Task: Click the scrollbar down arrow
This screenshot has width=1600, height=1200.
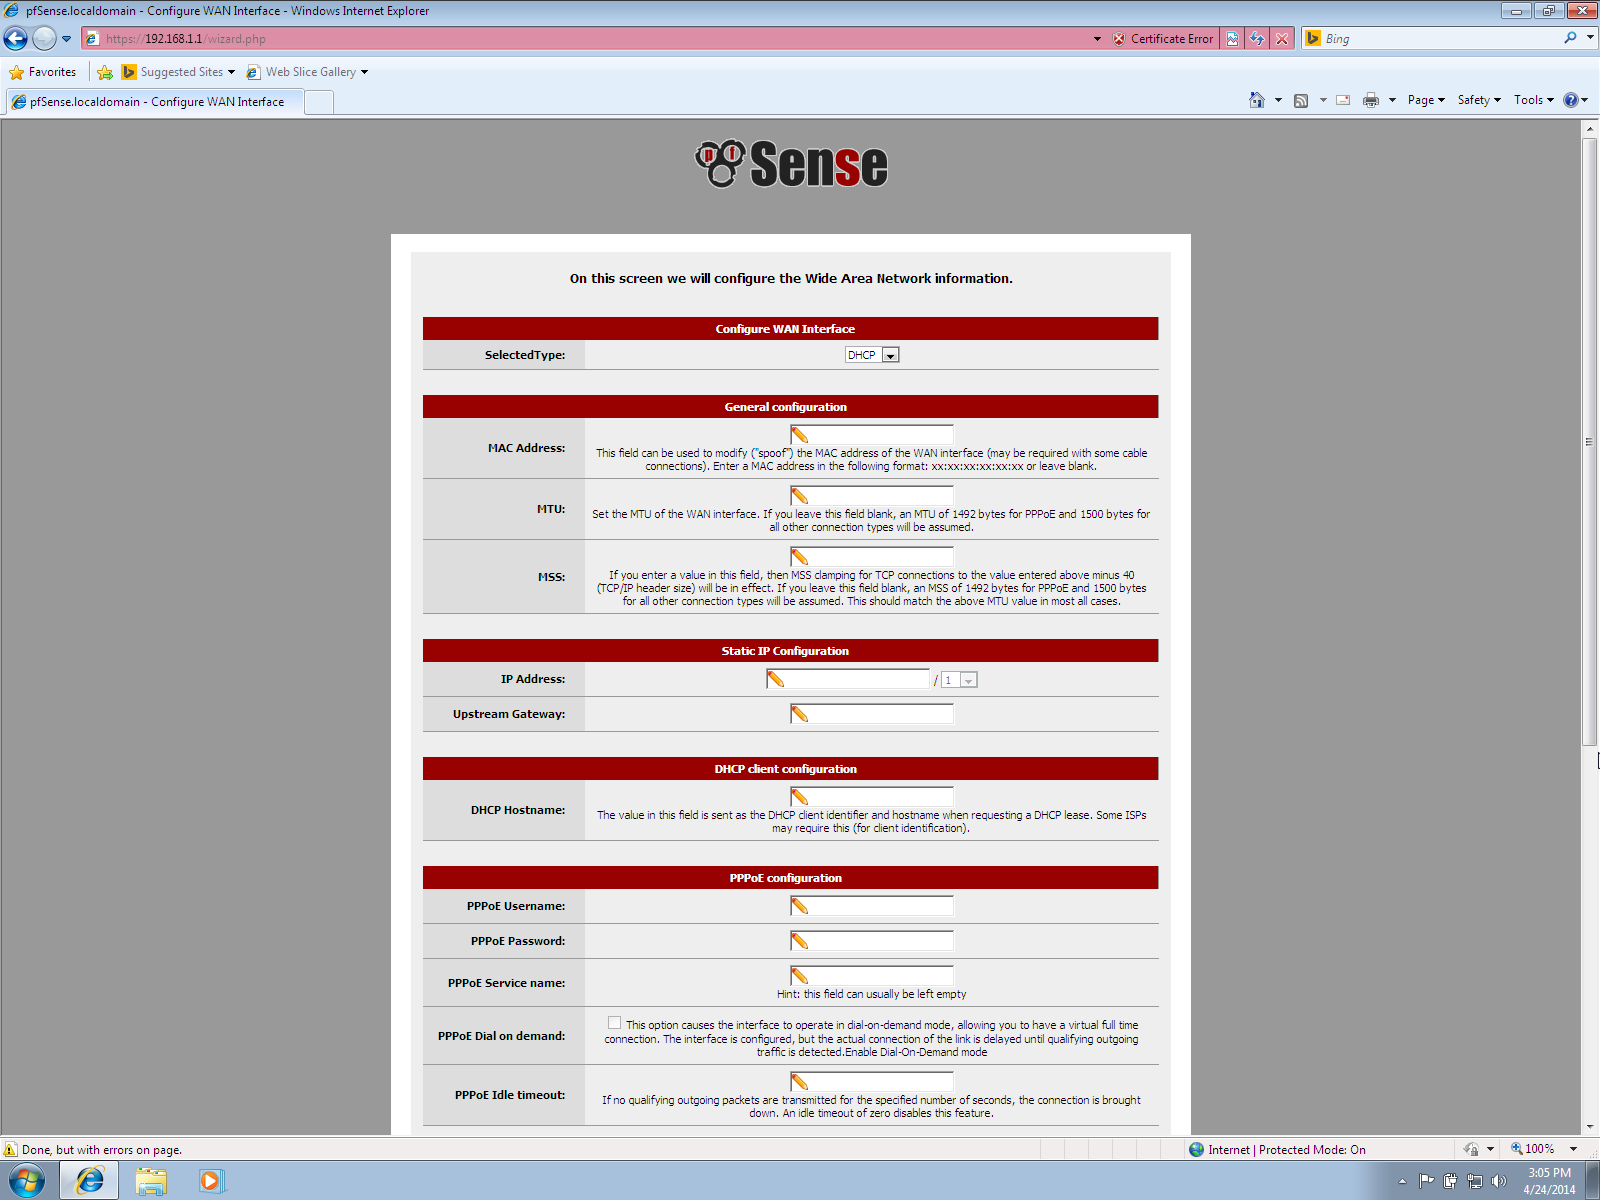Action: pos(1590,1126)
